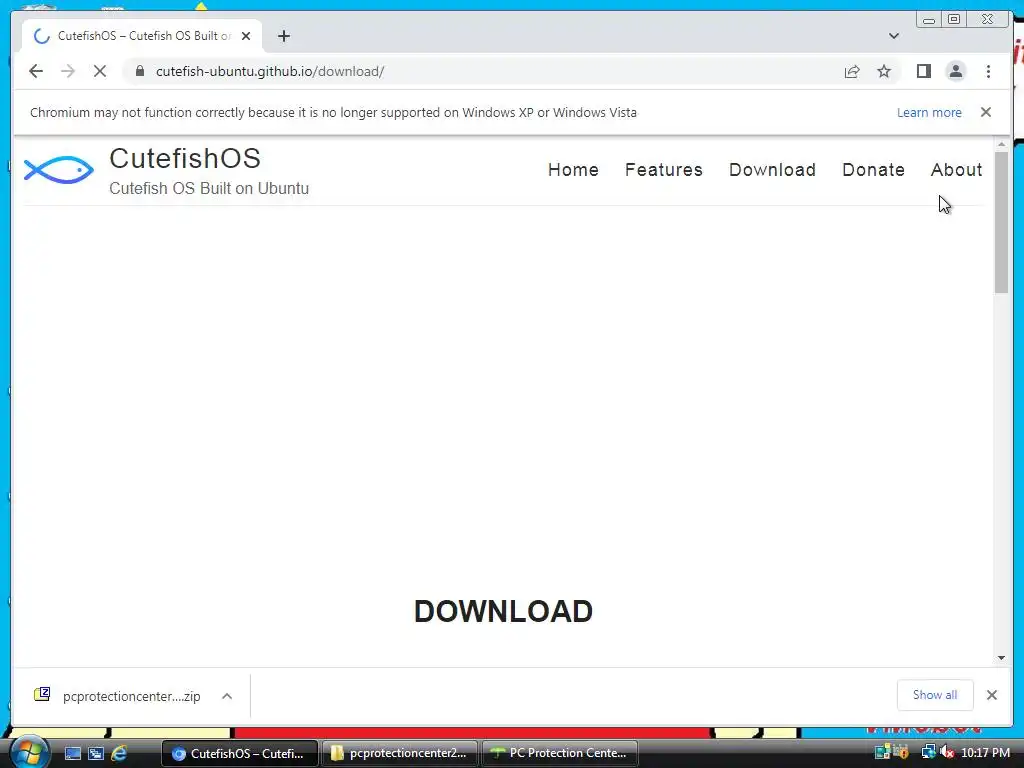
Task: Open the side panel
Action: point(923,71)
